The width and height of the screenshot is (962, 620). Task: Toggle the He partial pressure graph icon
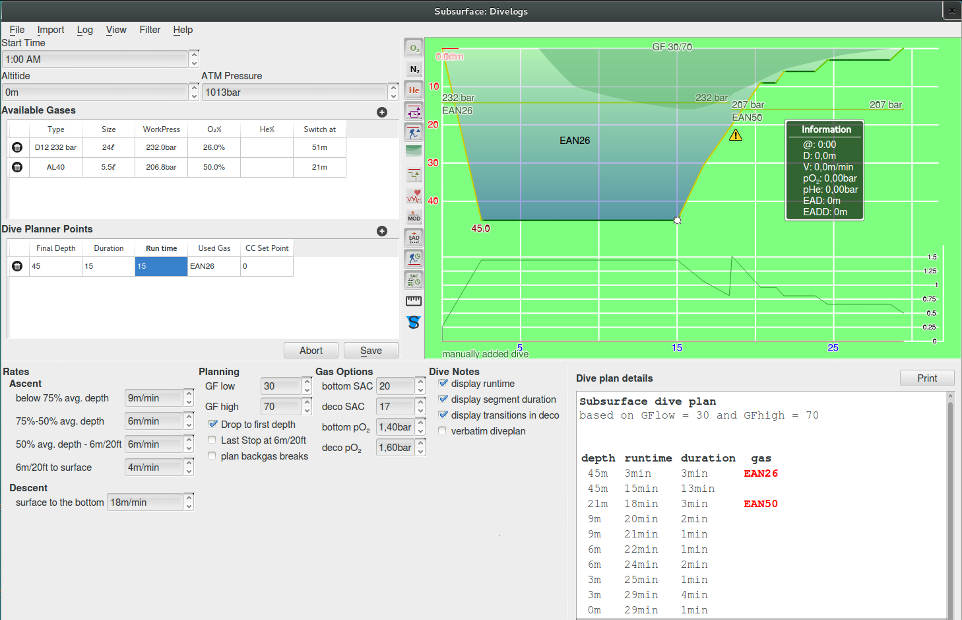(414, 90)
